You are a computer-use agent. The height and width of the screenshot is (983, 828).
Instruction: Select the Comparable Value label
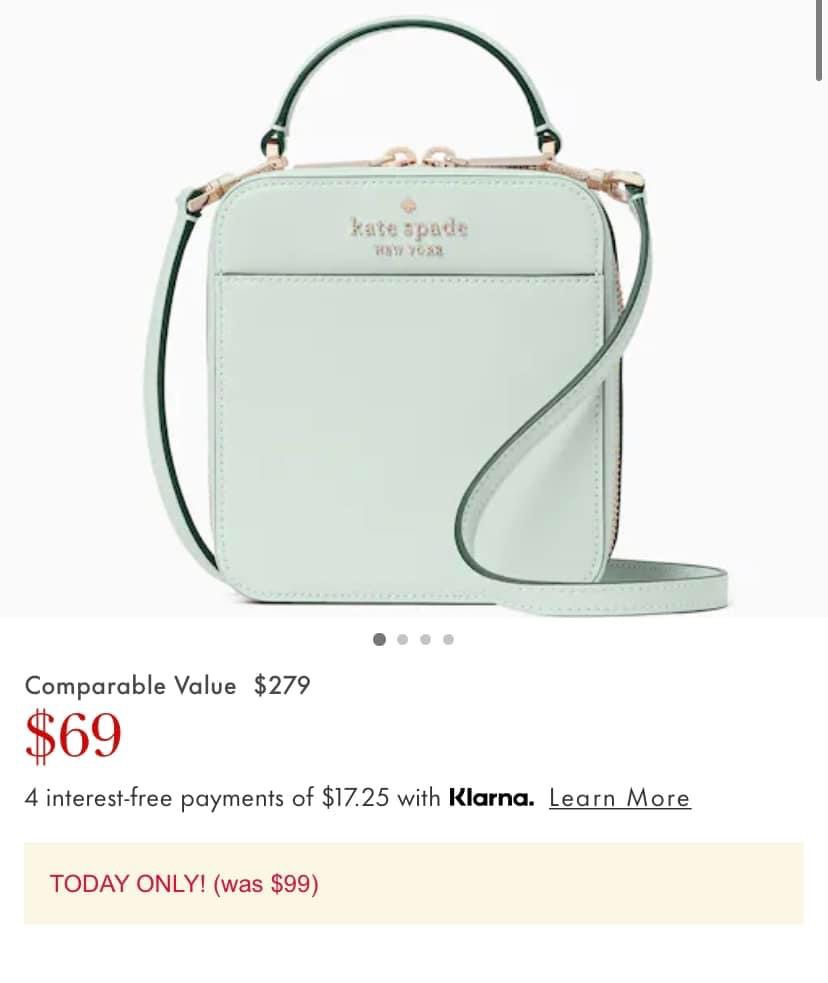click(x=130, y=685)
